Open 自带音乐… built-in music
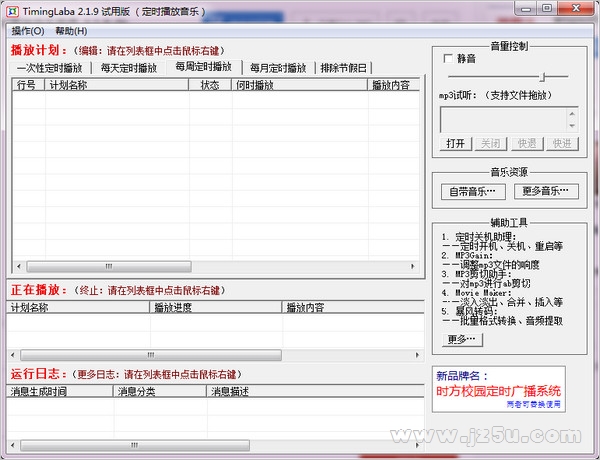Viewport: 600px width, 460px height. click(x=473, y=192)
